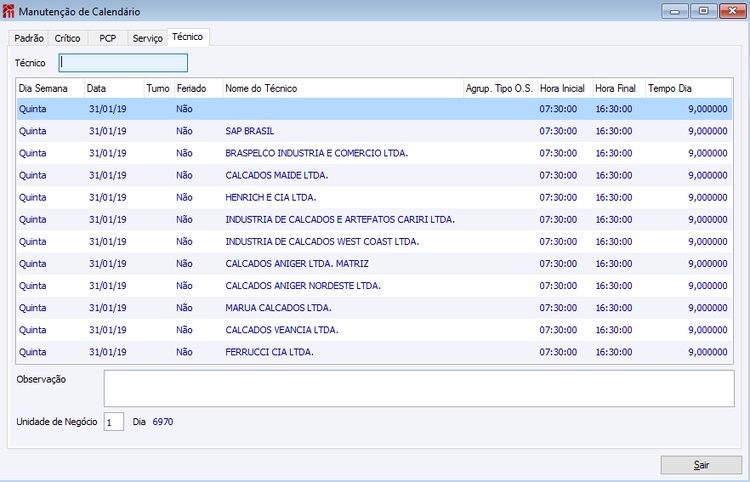Focus the Técnico input field
Viewport: 750px width, 482px height.
123,63
